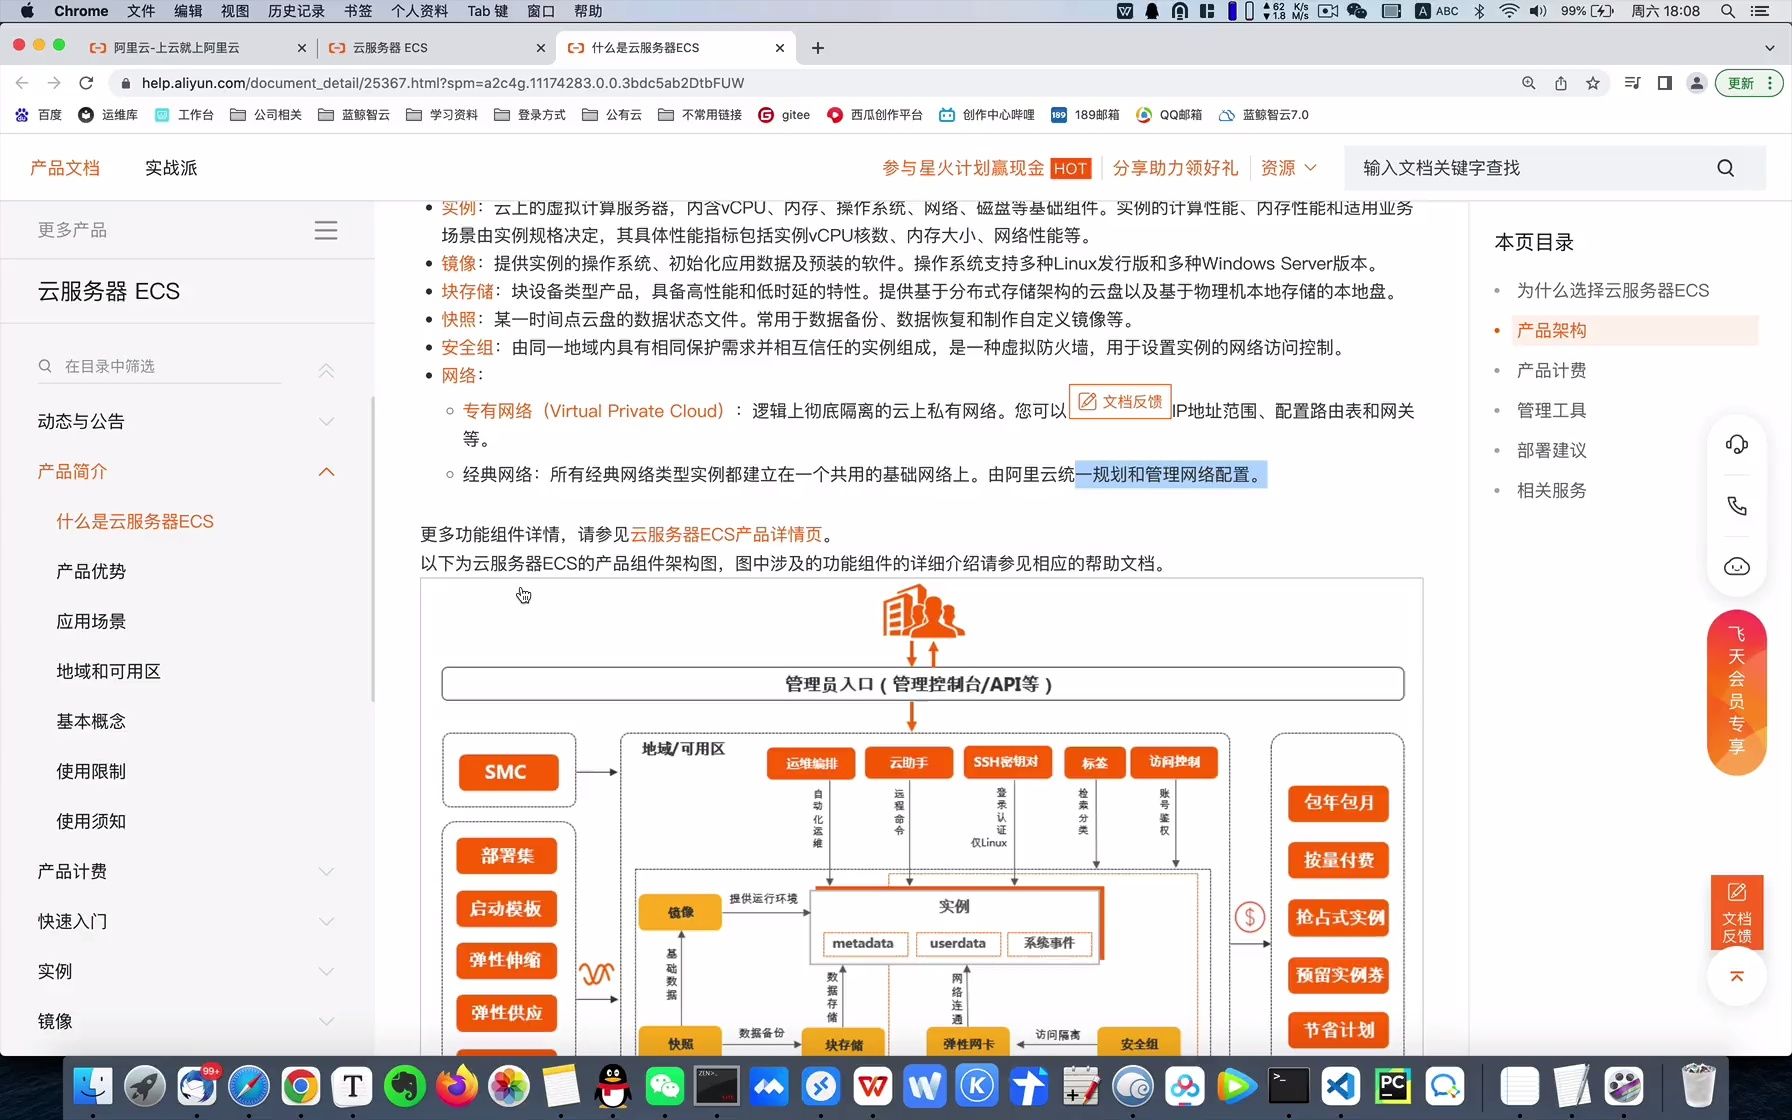Collapse all with double chevron near filter box
1792x1120 pixels.
[x=326, y=370]
